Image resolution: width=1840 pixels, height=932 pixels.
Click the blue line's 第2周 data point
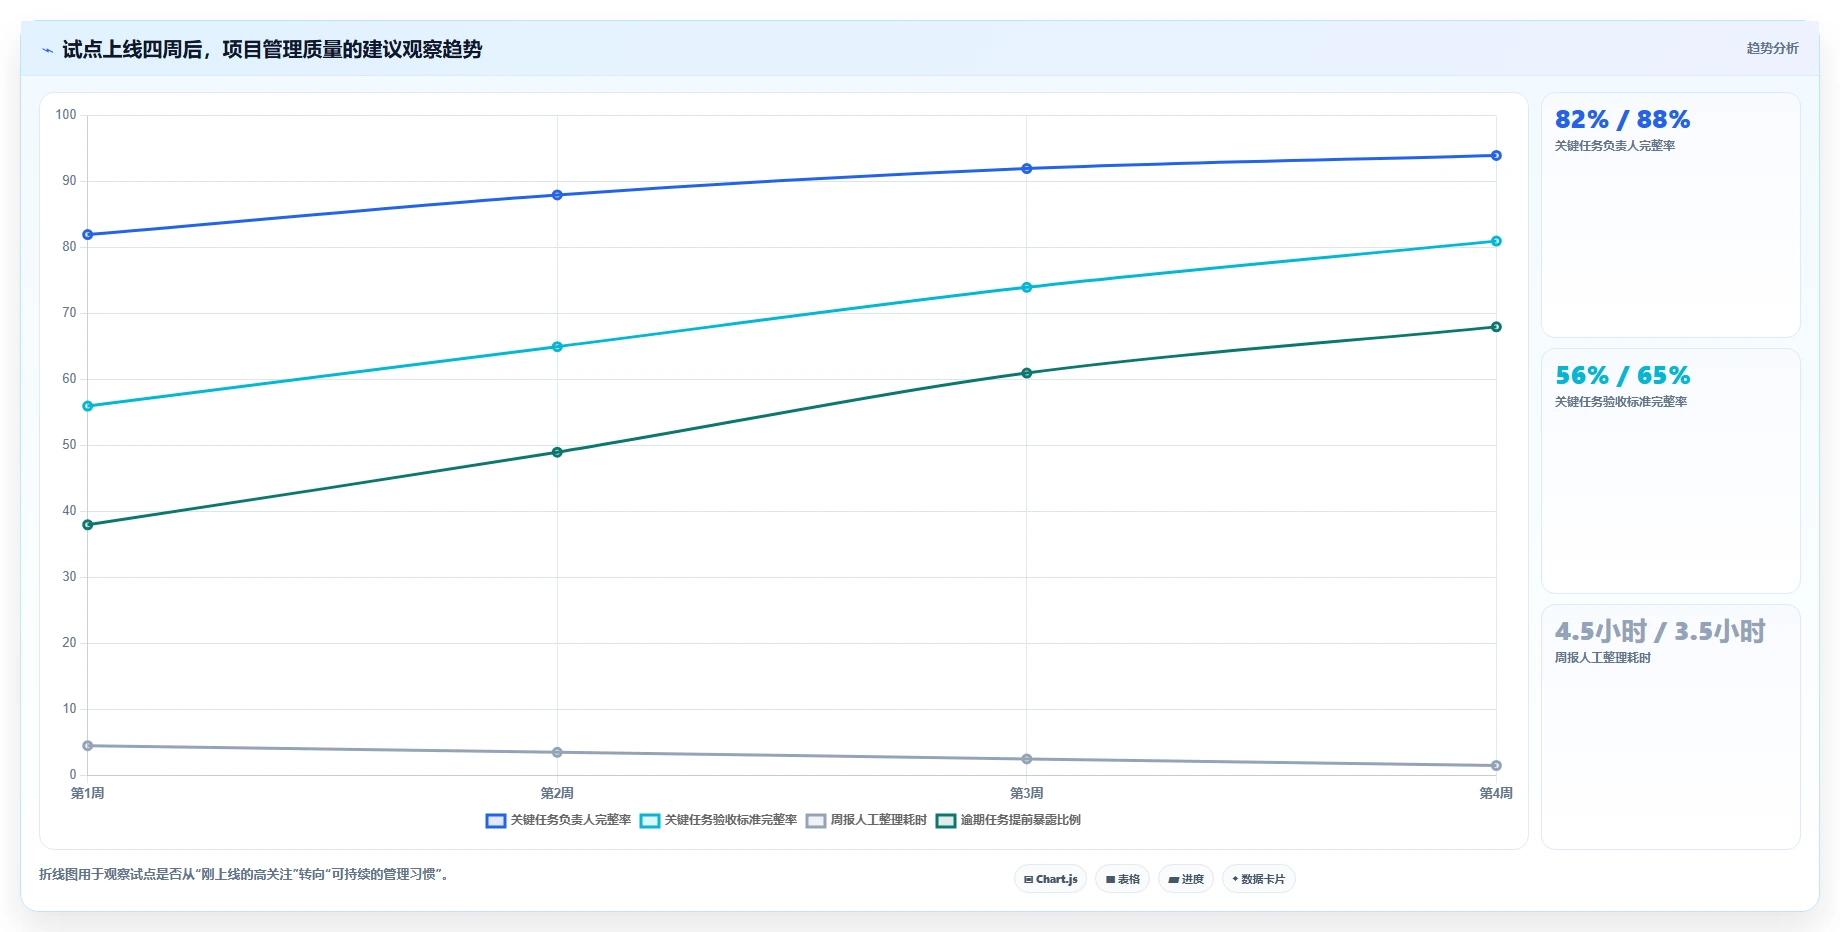click(x=557, y=195)
